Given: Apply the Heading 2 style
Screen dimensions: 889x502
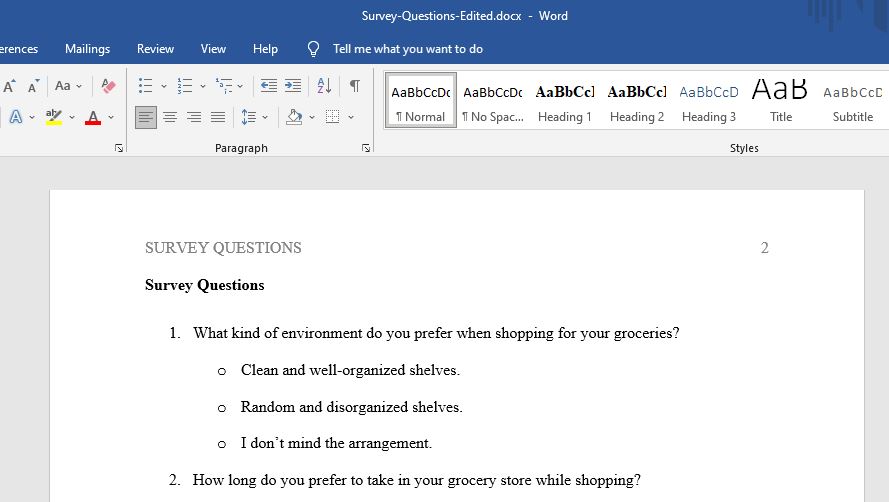Looking at the screenshot, I should click(x=637, y=100).
